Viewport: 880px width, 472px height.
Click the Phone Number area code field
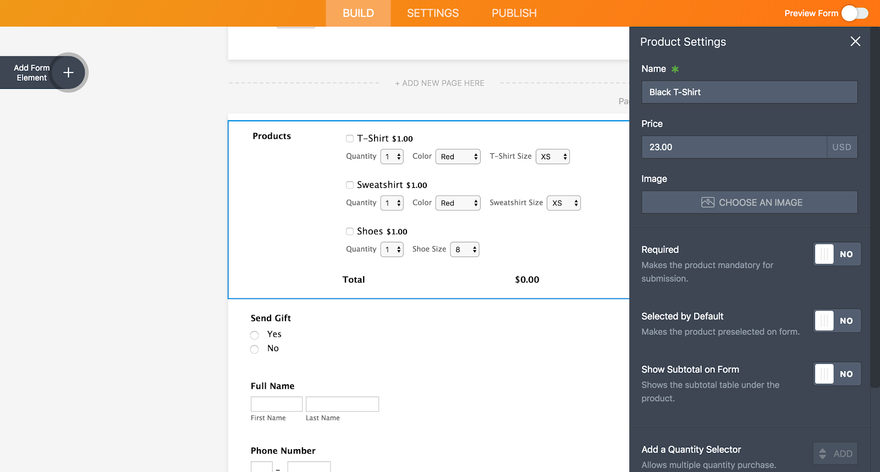262,467
